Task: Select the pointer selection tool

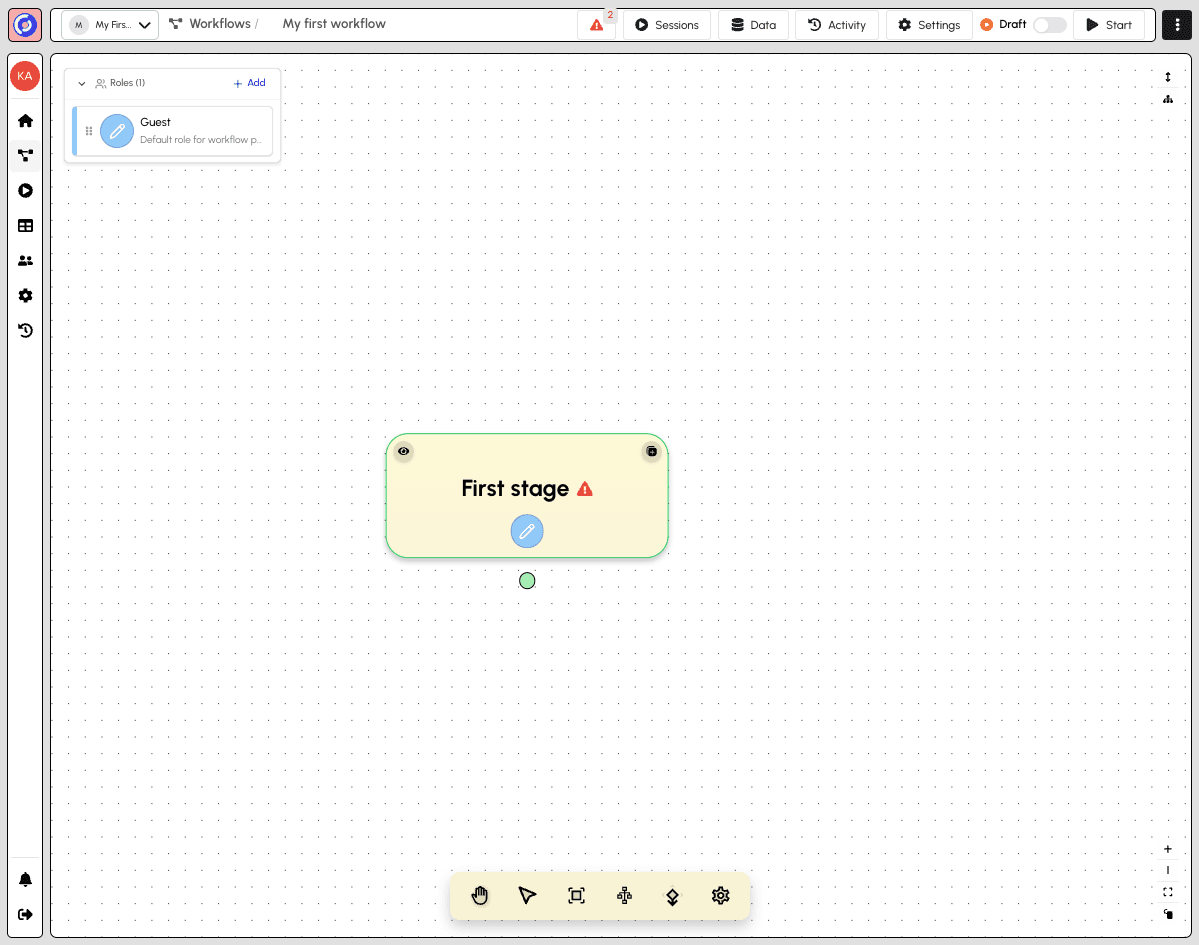Action: (527, 896)
